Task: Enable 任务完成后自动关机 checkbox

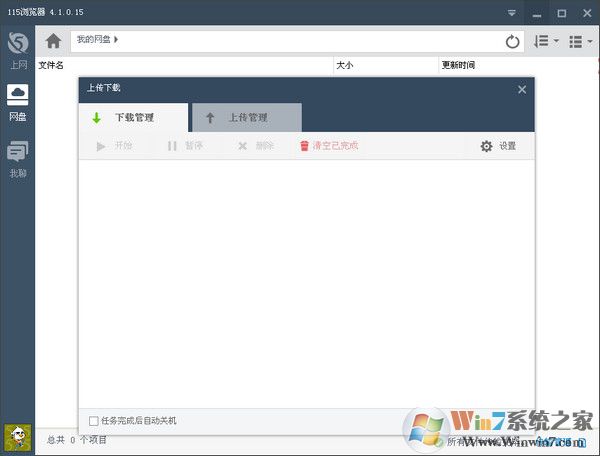Action: point(94,421)
